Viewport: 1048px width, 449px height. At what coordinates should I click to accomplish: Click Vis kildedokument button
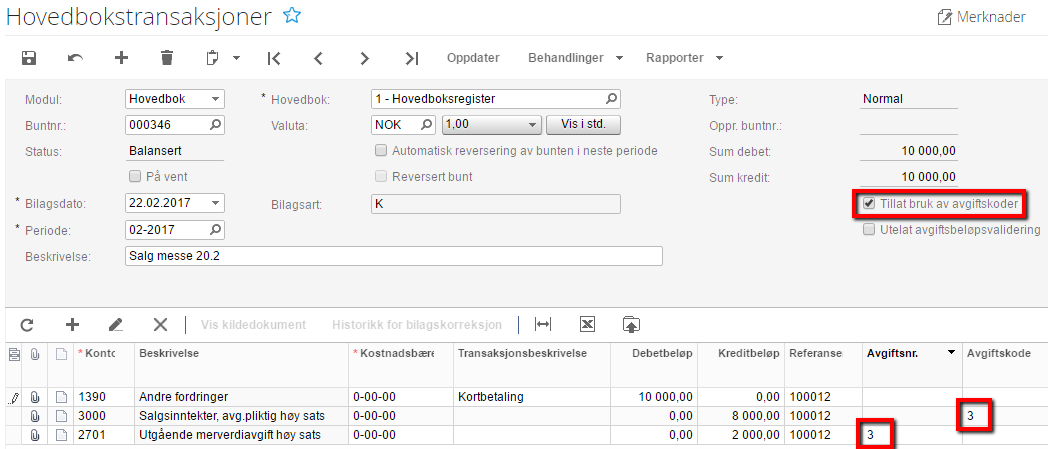coord(253,325)
